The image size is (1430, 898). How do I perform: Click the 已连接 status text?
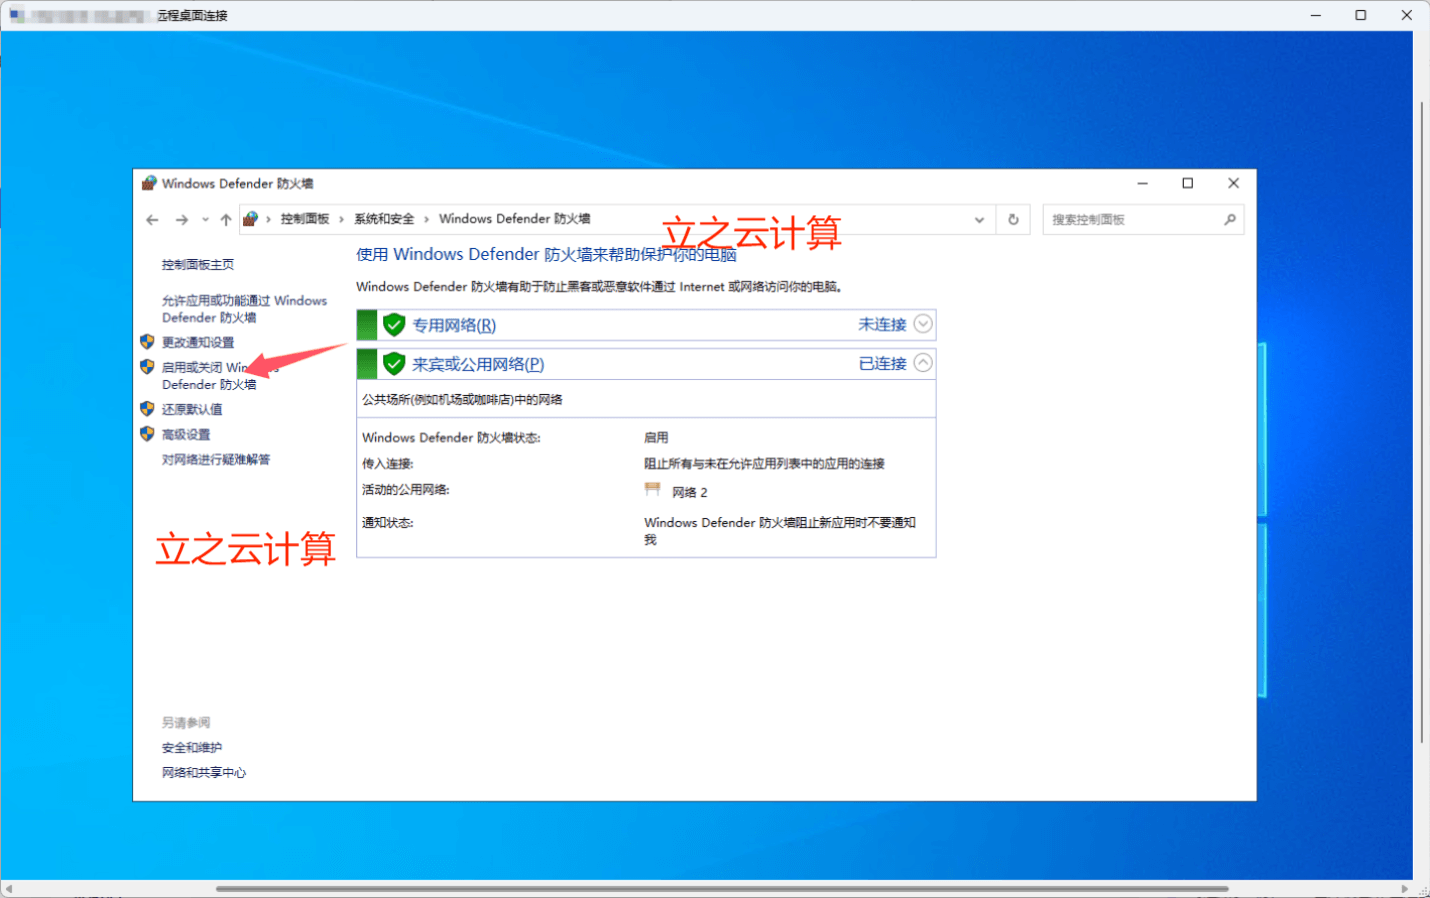[x=882, y=363]
